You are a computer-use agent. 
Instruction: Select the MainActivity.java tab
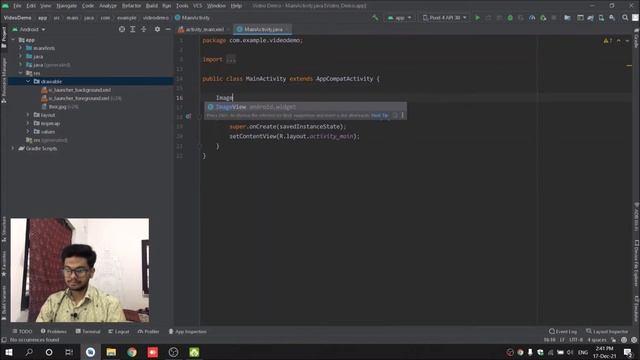[x=262, y=29]
